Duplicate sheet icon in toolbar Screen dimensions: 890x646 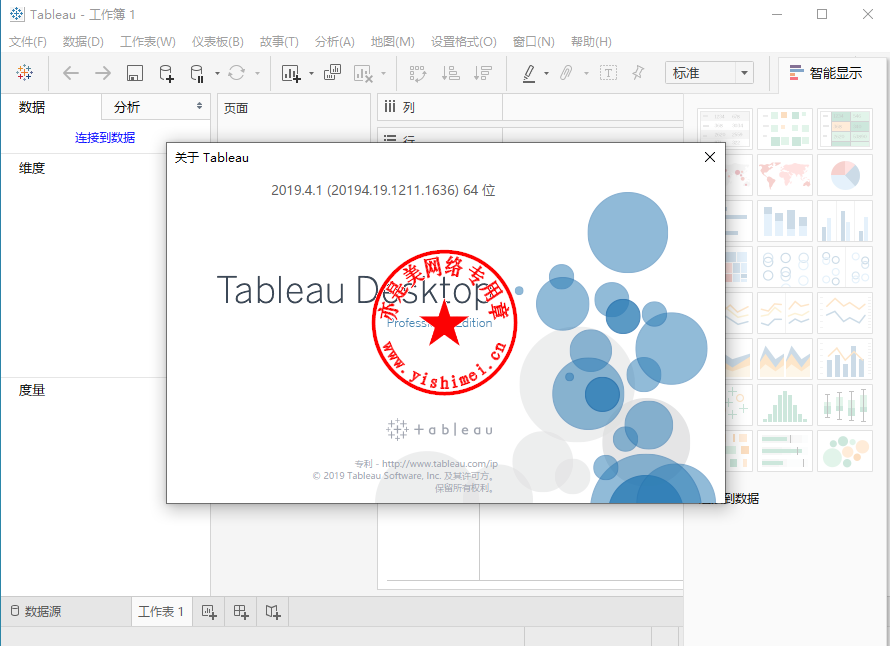click(x=332, y=73)
